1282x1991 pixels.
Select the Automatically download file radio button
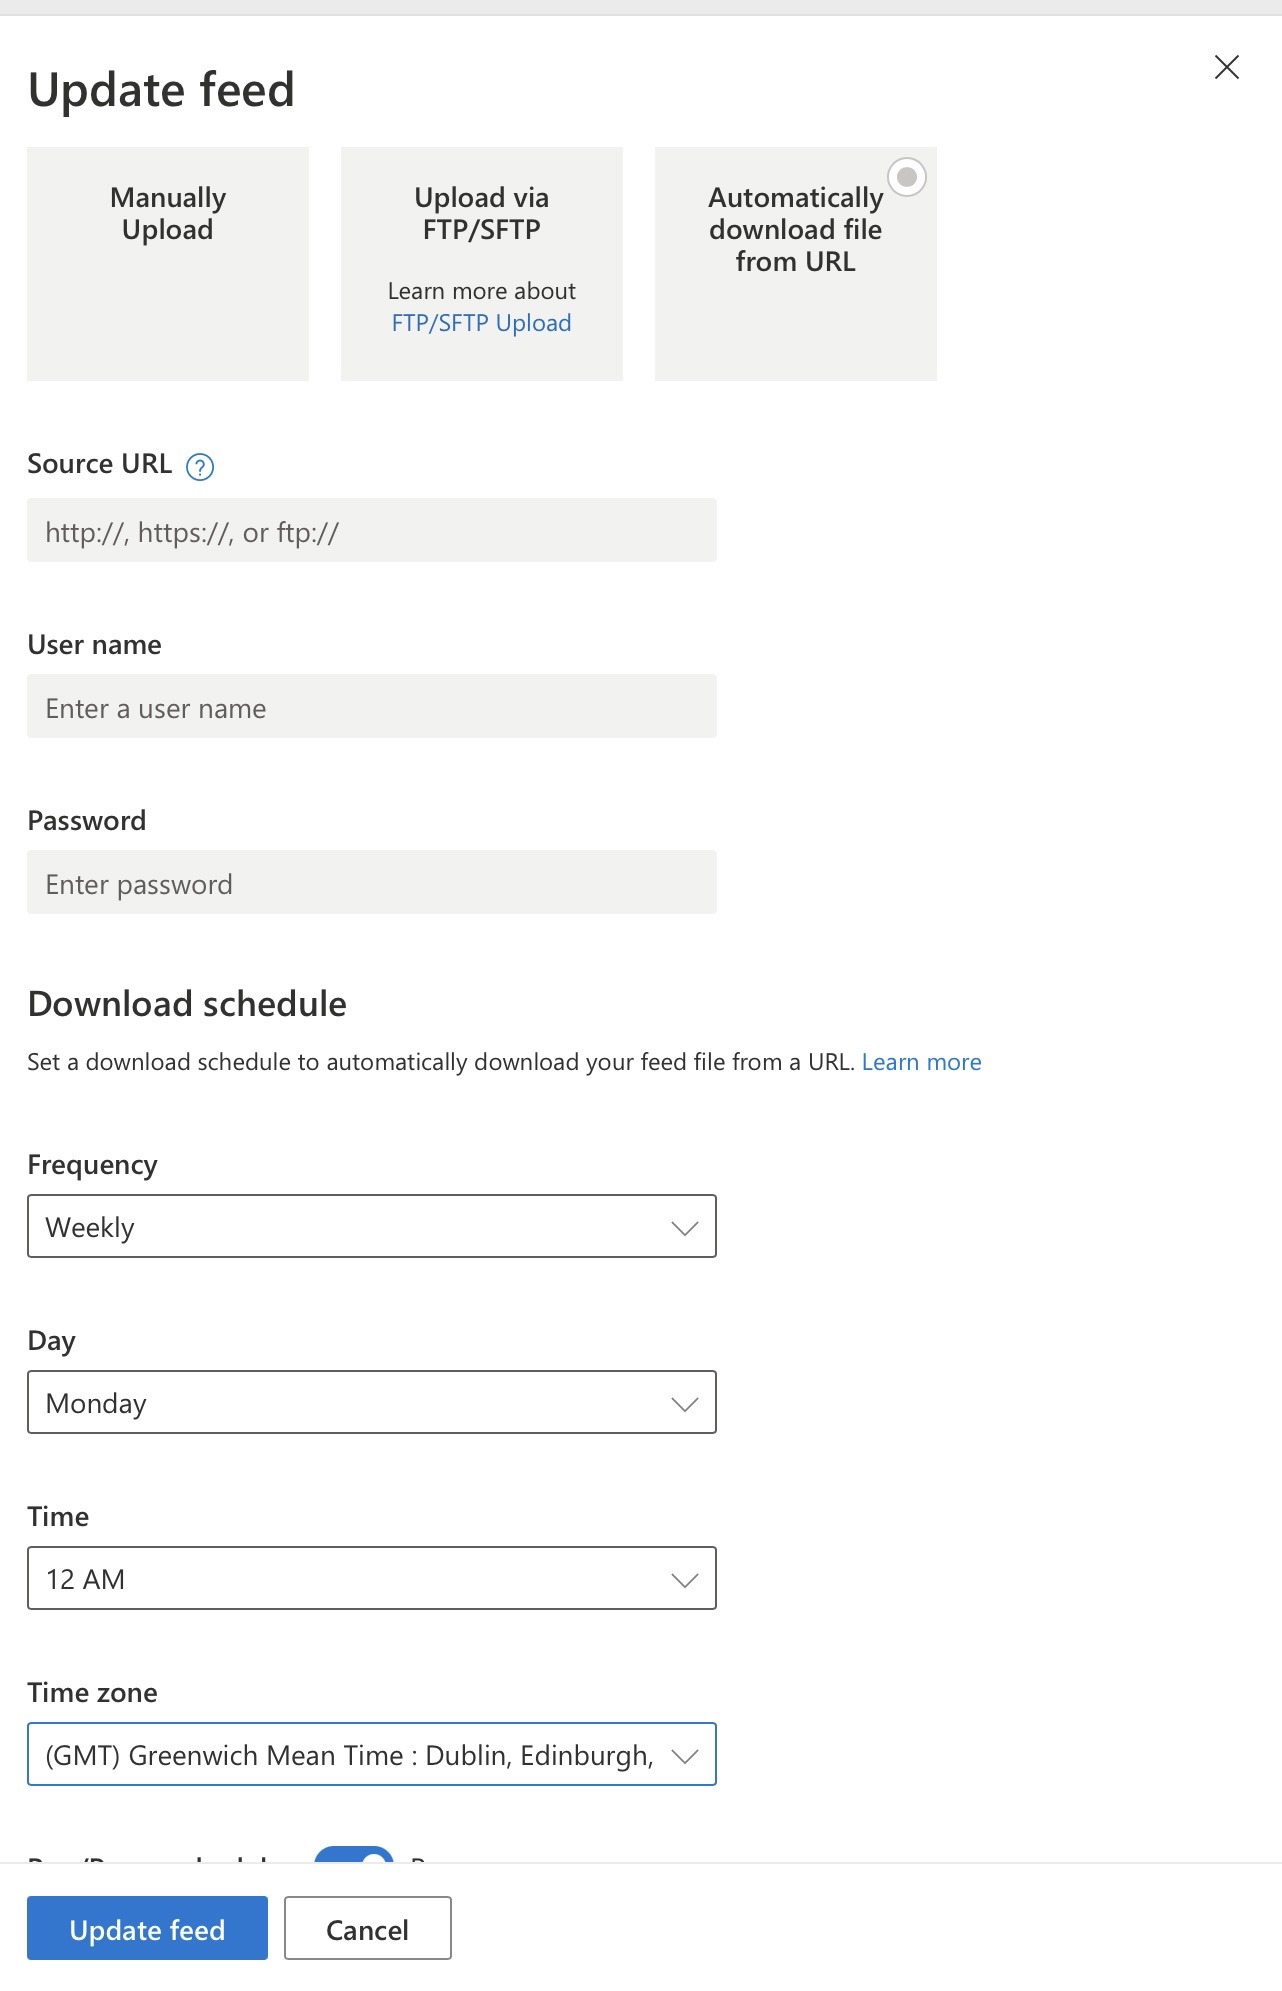[x=907, y=177]
